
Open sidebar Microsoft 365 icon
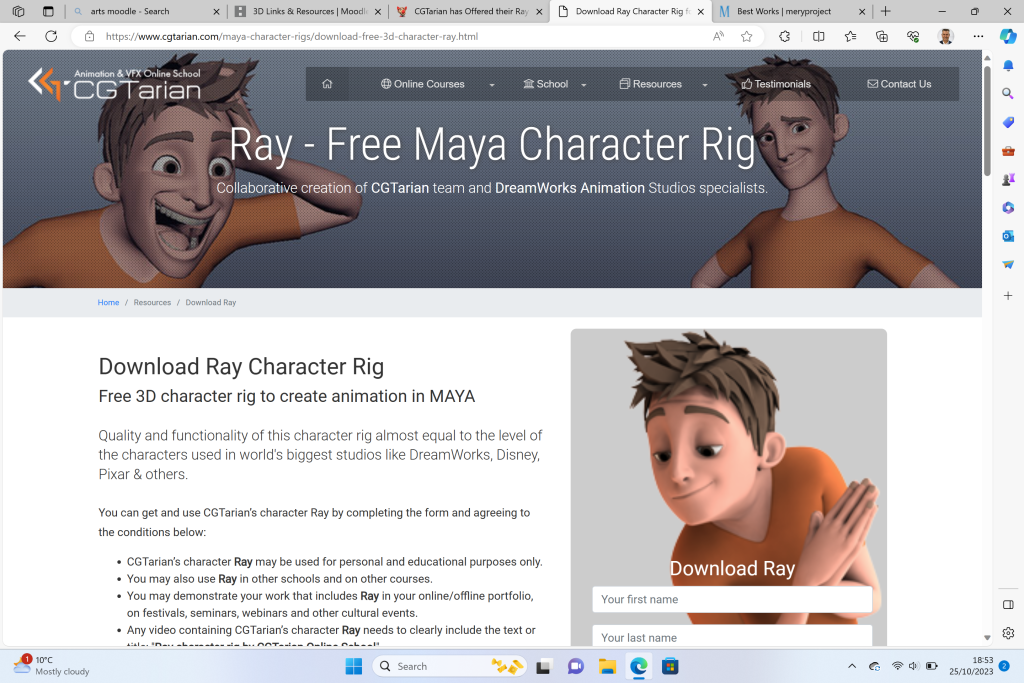1008,208
